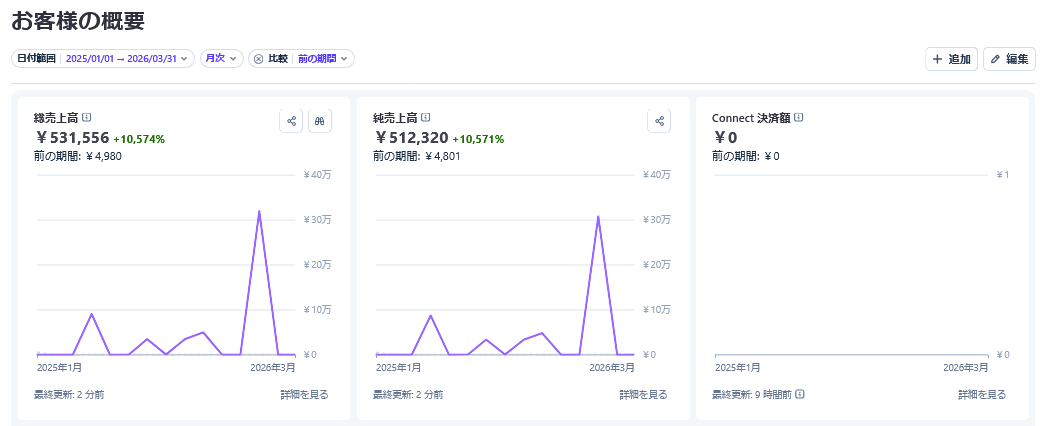Click info icon beside 最終更新: 9 時間前

tap(799, 395)
